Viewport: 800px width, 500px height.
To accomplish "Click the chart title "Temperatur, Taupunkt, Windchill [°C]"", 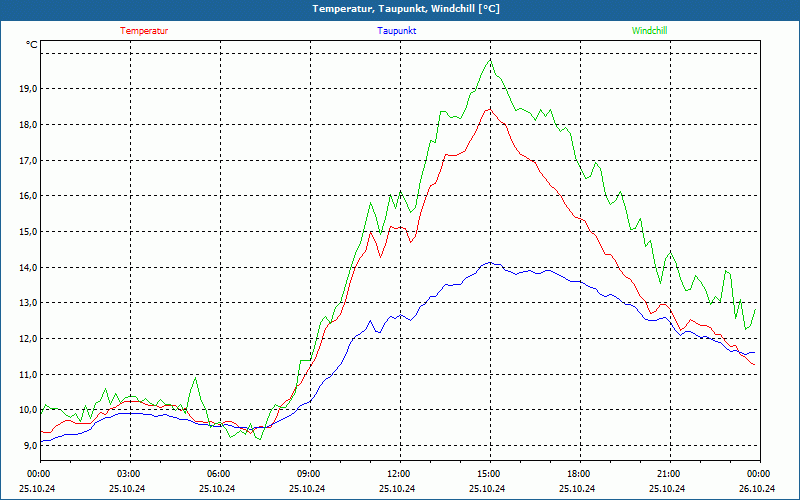I will coord(406,9).
